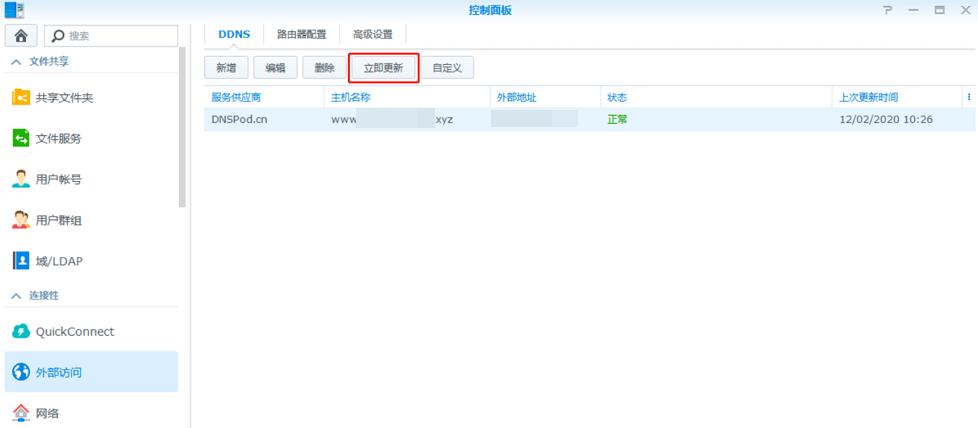Screen dimensions: 978x428
Task: Click the search magnifier icon
Action: (58, 36)
